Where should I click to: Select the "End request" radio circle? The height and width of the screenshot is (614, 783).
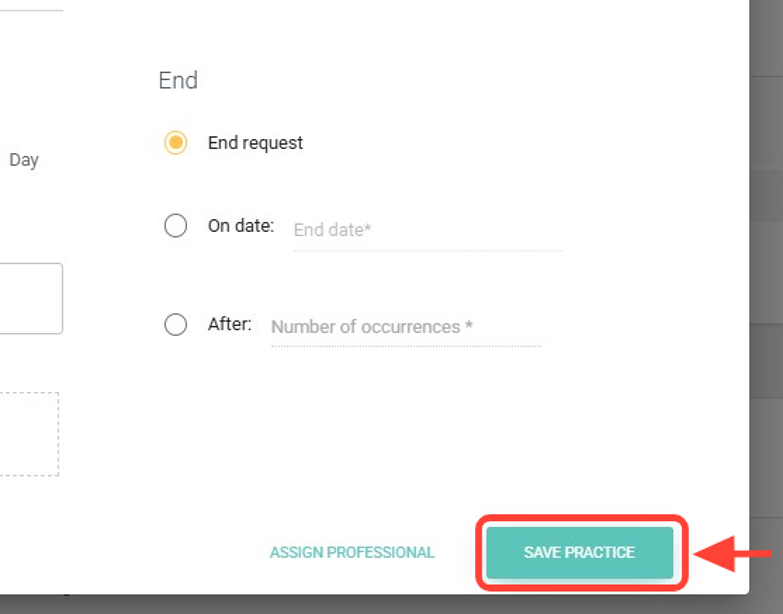(x=175, y=143)
